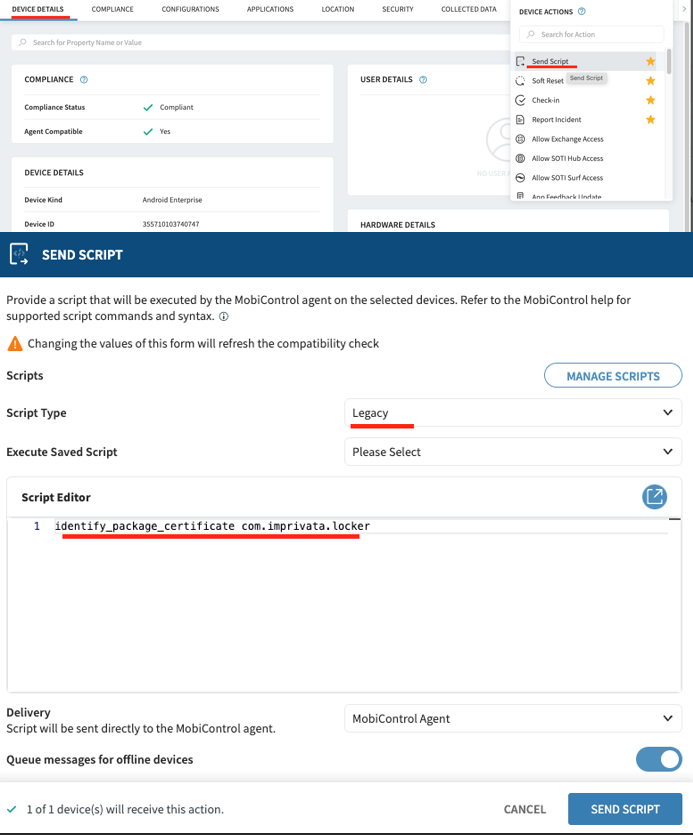This screenshot has height=835, width=693.
Task: Click the Device ID value 355710103740747
Action: pos(170,224)
